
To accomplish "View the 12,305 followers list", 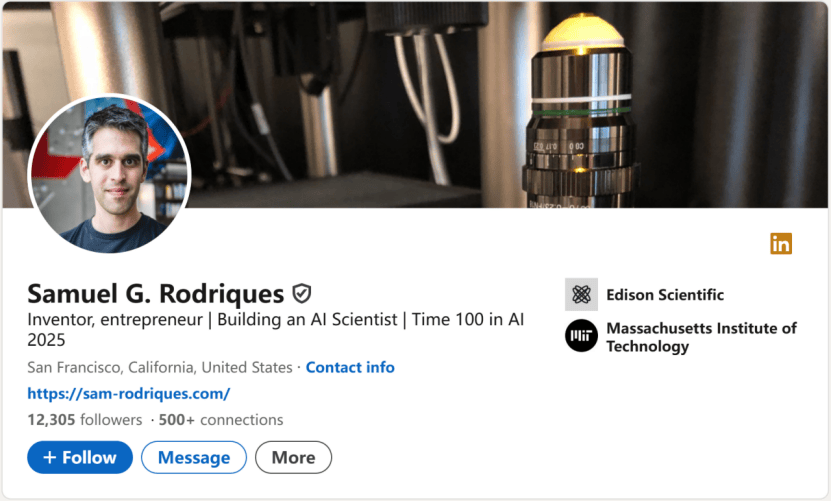I will [85, 420].
